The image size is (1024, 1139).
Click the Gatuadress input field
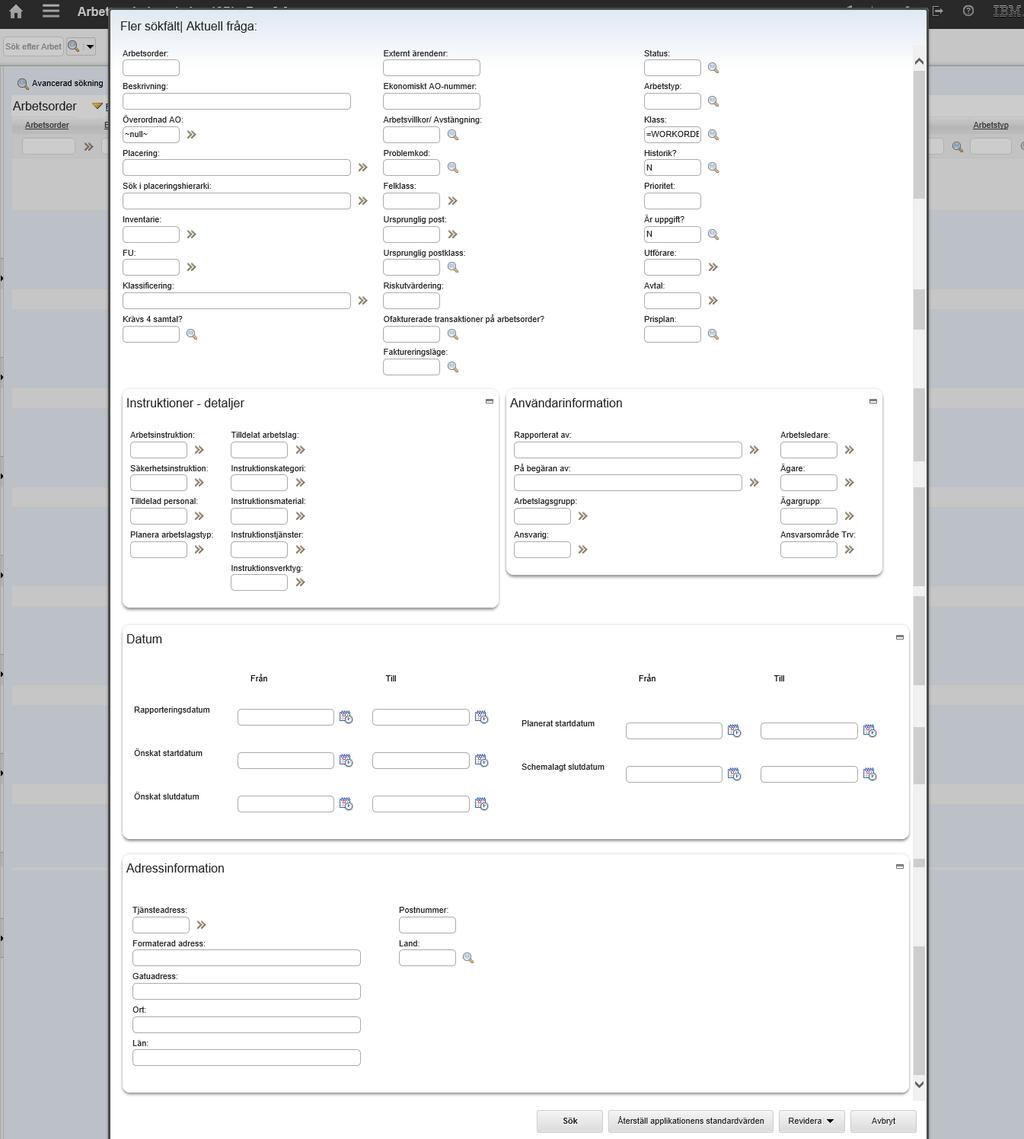tap(246, 992)
